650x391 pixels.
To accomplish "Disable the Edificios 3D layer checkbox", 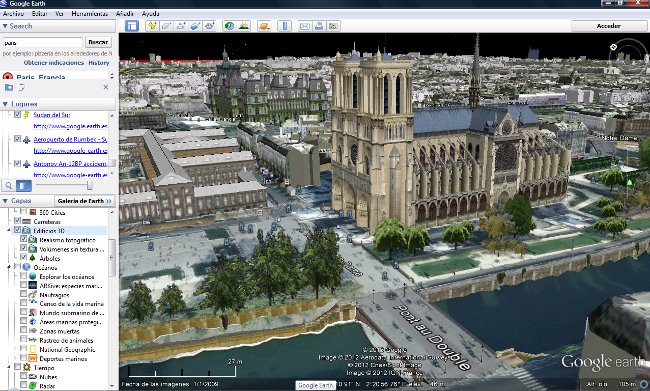I will click(x=17, y=230).
